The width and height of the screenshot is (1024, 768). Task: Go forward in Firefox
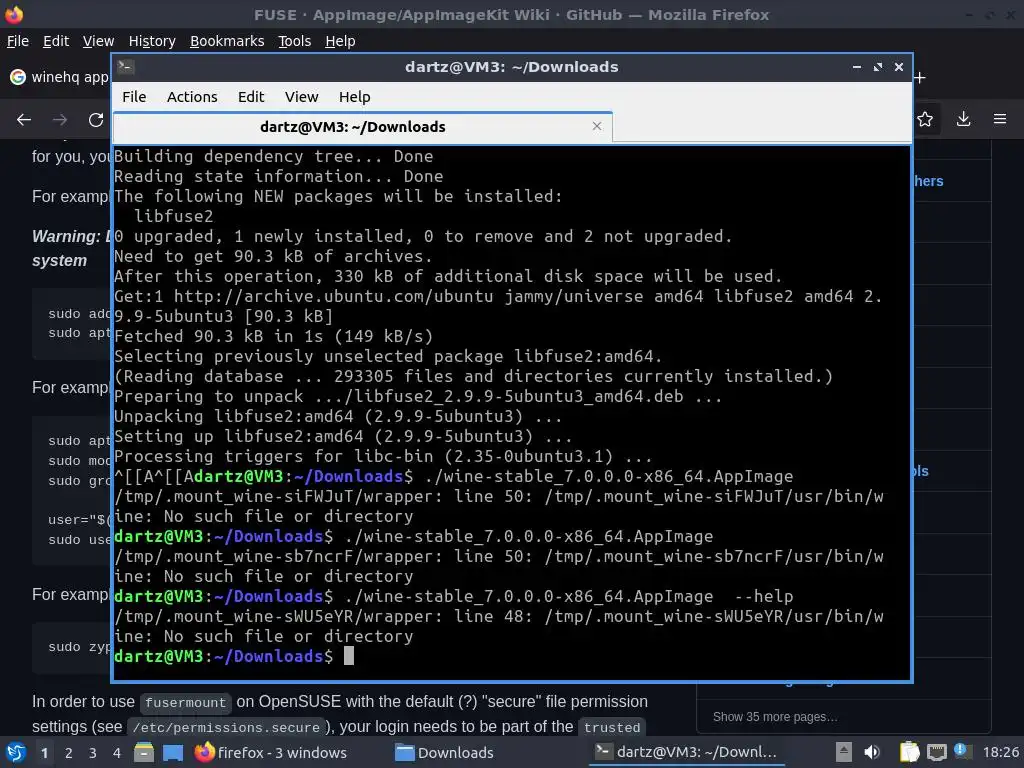pos(60,120)
